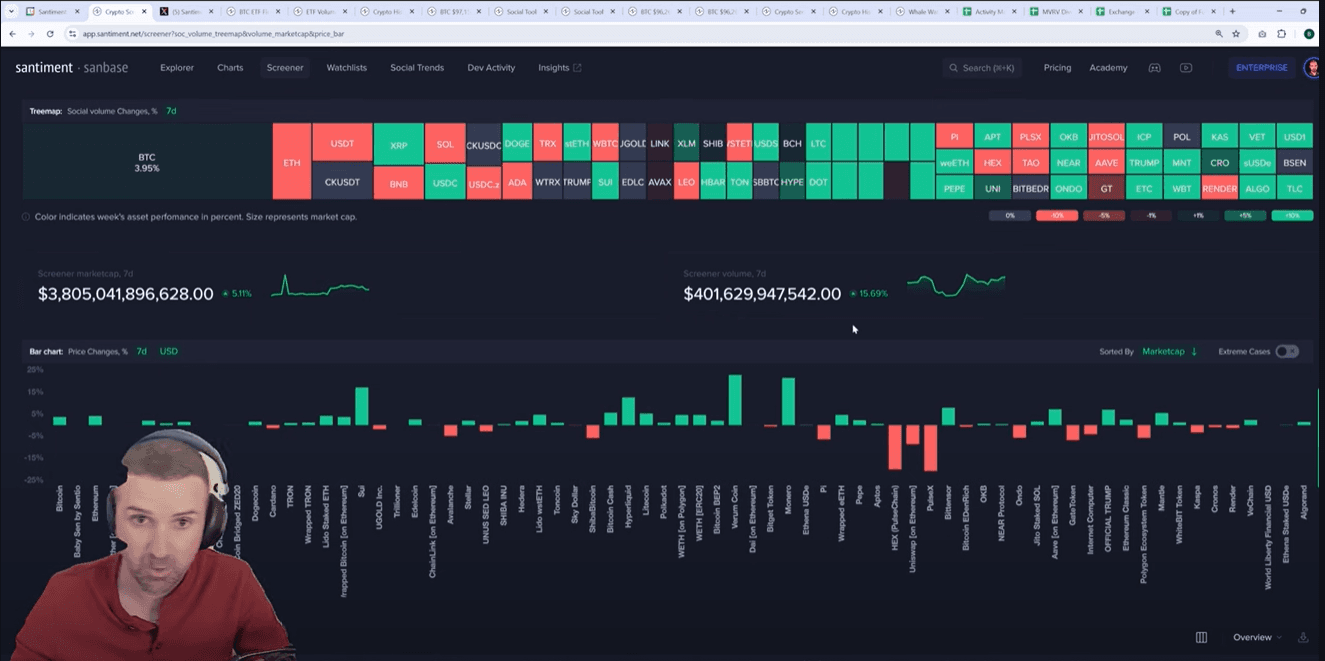Image resolution: width=1325 pixels, height=661 pixels.
Task: Open the Discord community icon
Action: tap(1154, 68)
